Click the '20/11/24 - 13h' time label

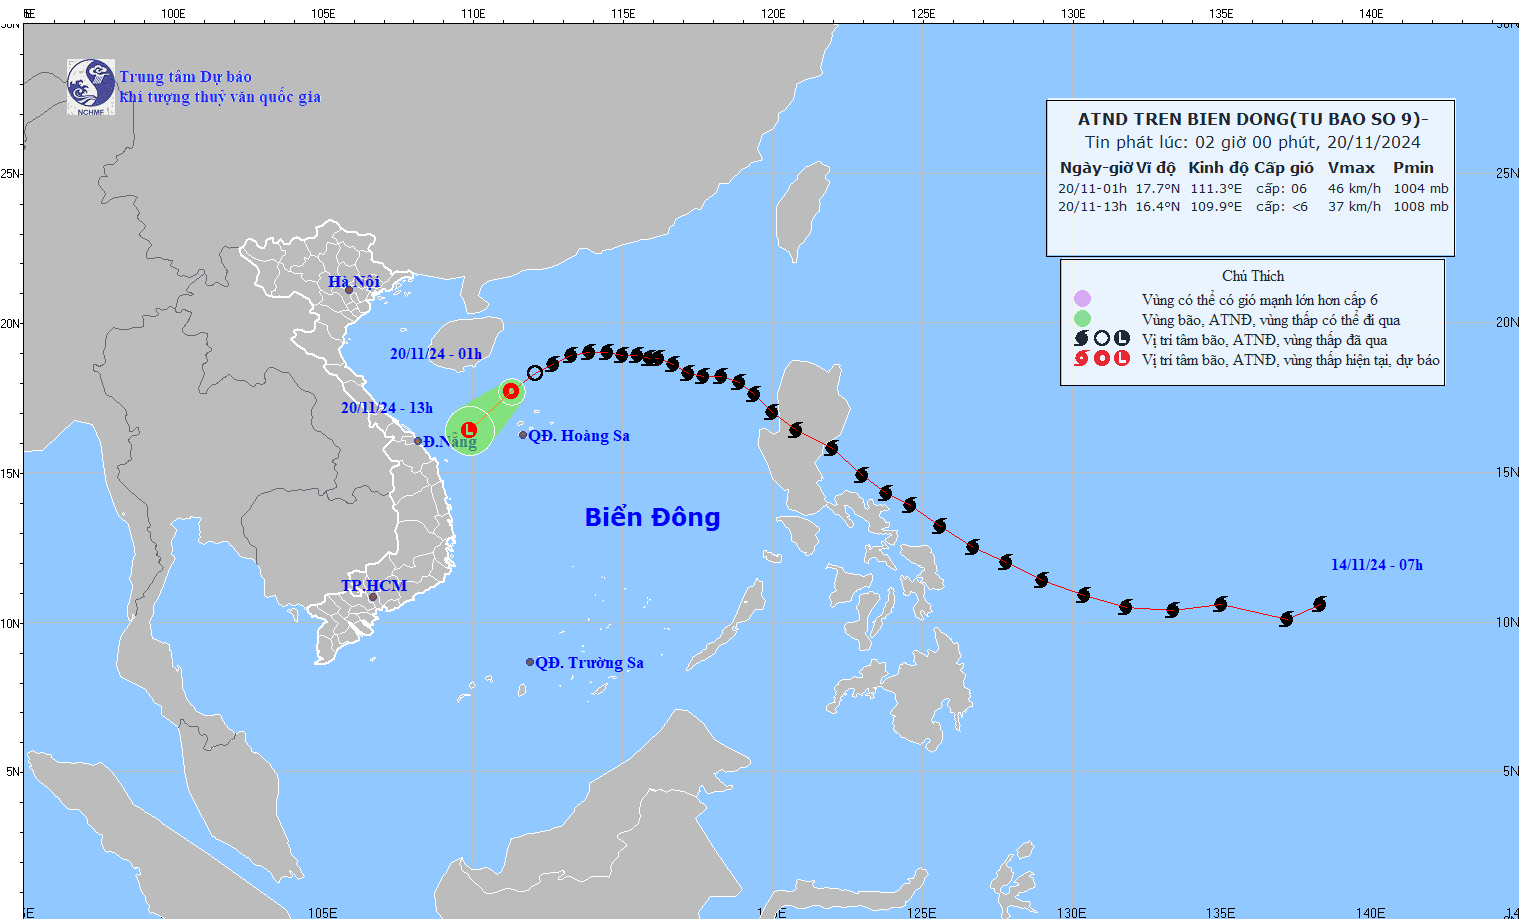(x=387, y=408)
